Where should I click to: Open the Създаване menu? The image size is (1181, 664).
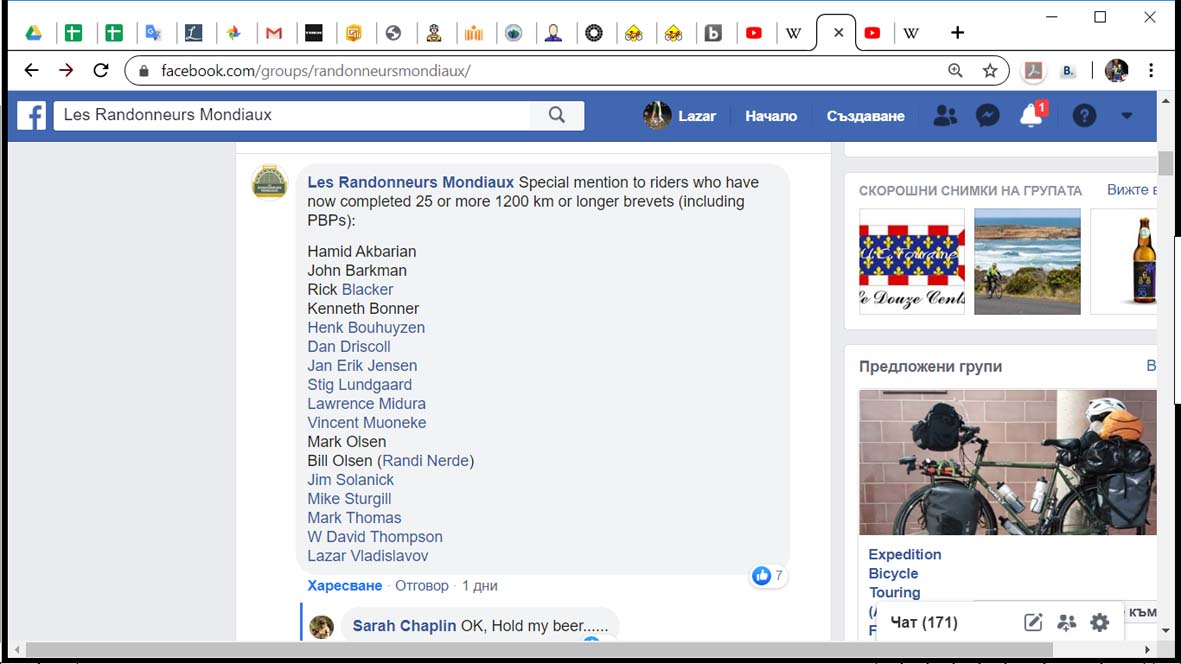865,117
